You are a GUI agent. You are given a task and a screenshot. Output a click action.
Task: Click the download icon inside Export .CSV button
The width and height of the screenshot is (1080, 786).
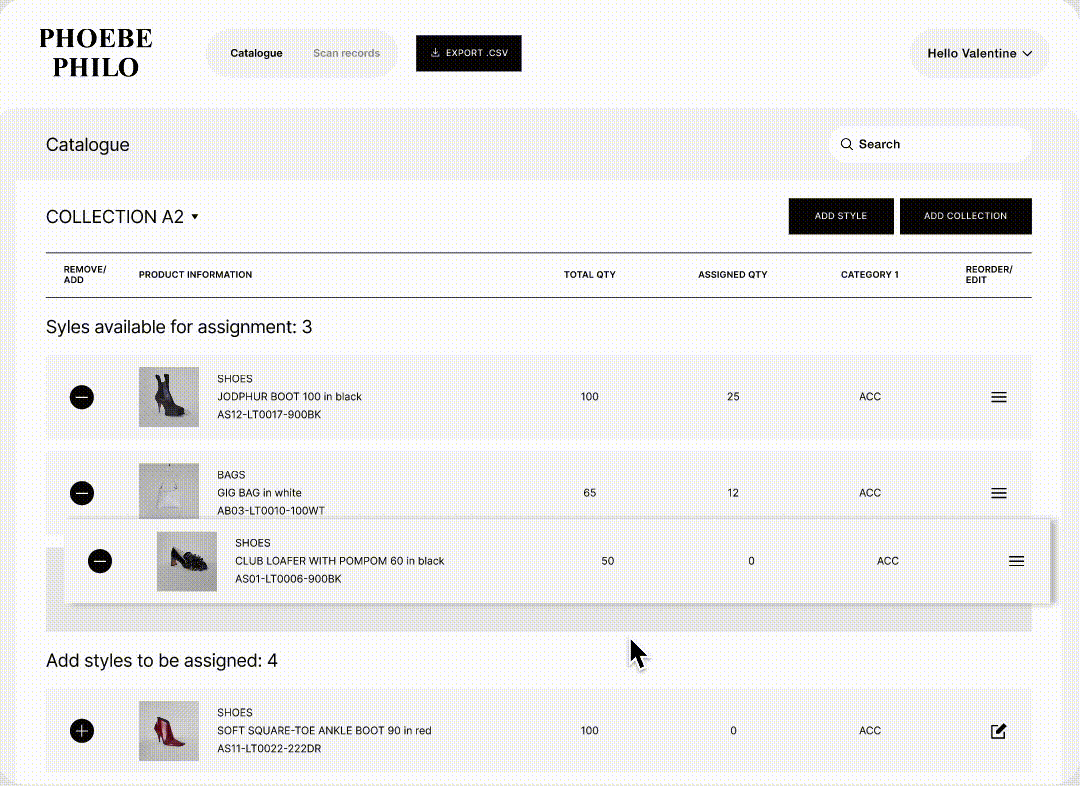coord(434,53)
